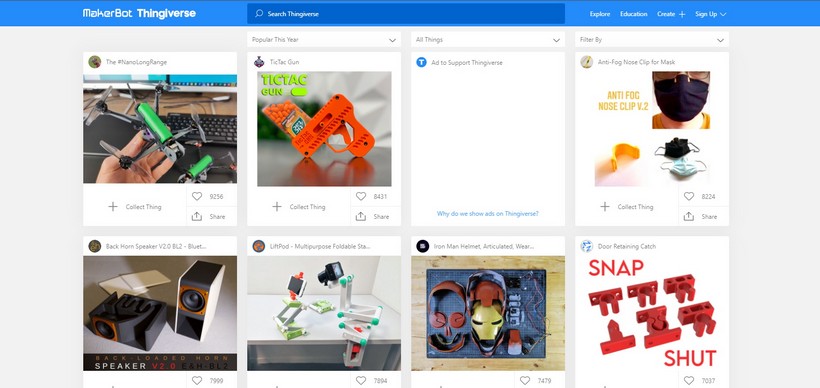Open the Iron Man Helmet author avatar

click(x=423, y=246)
